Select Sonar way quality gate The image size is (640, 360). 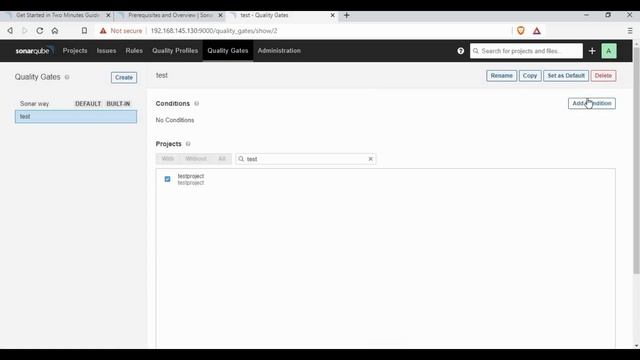coord(76,104)
